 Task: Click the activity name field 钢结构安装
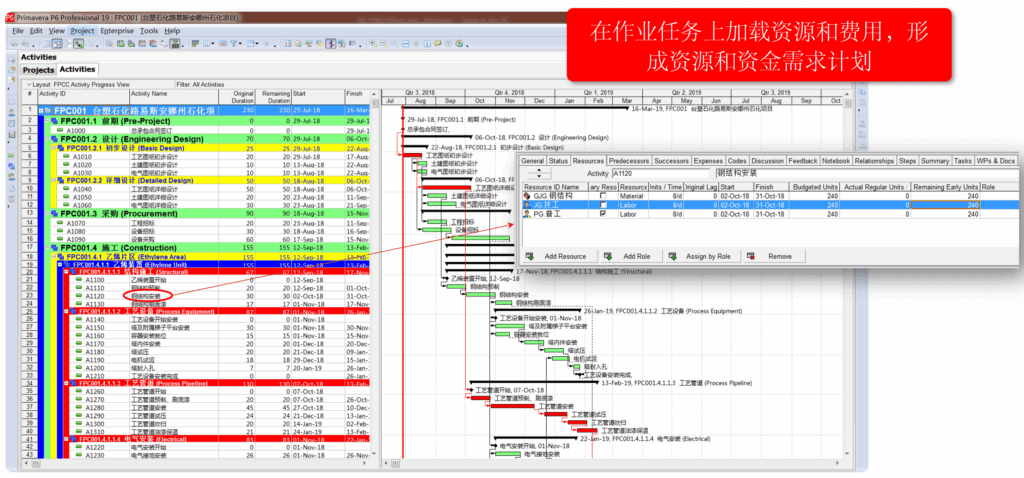pyautogui.click(x=867, y=173)
